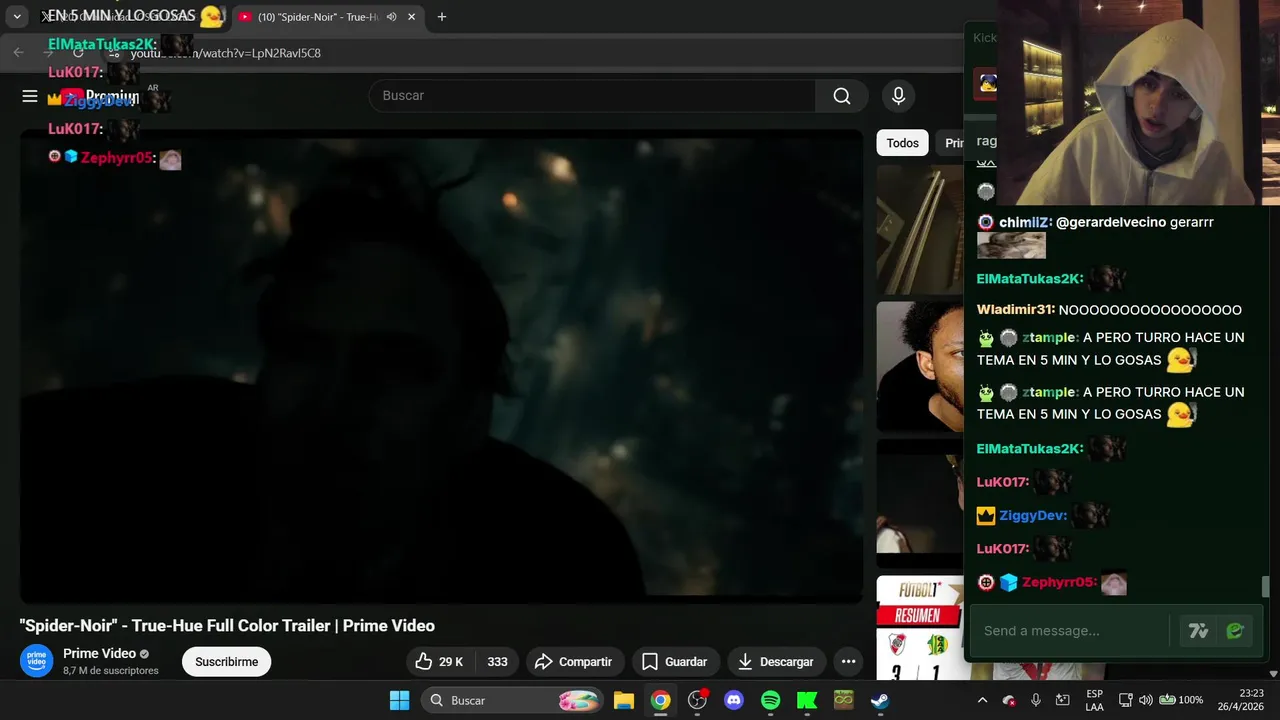Select the Todos filter chip
1280x720 pixels.
[x=902, y=143]
